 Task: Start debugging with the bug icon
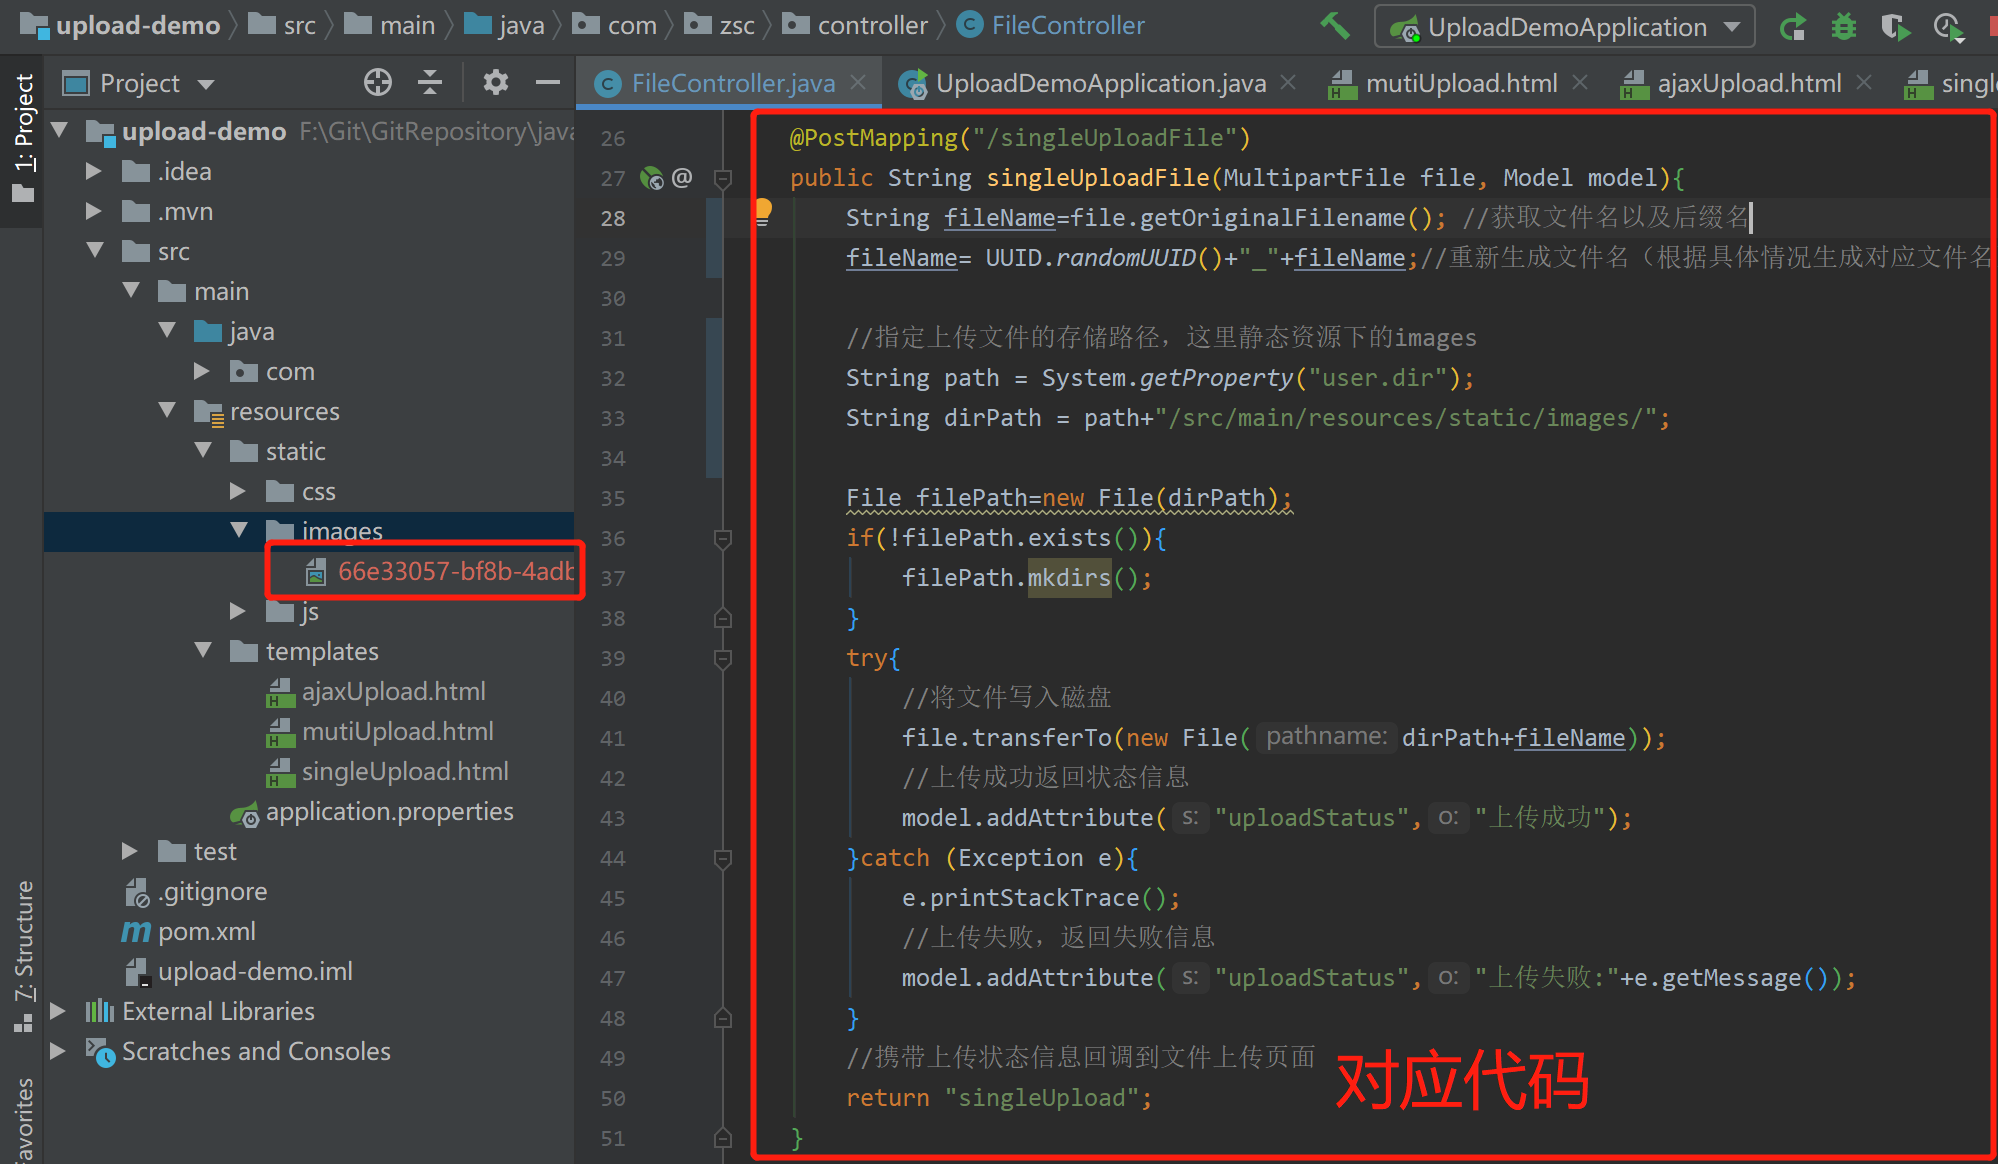click(x=1843, y=27)
